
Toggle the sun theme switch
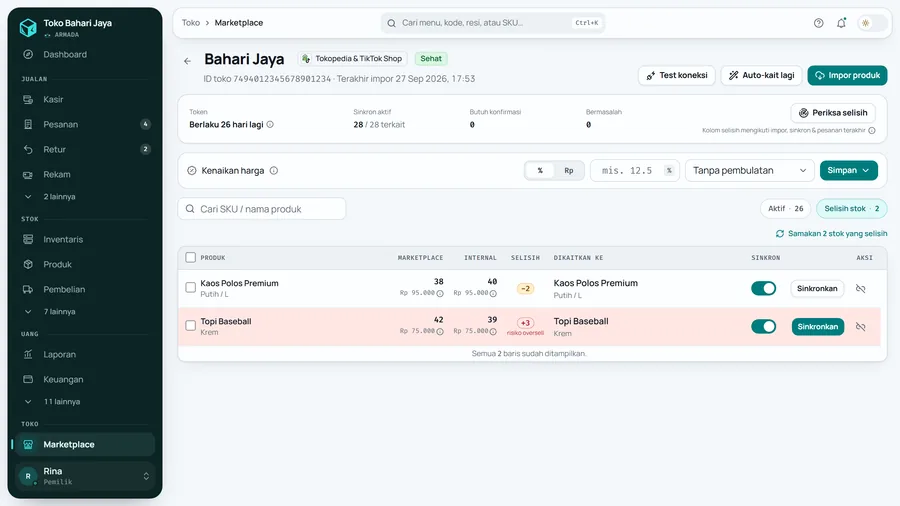tap(872, 23)
